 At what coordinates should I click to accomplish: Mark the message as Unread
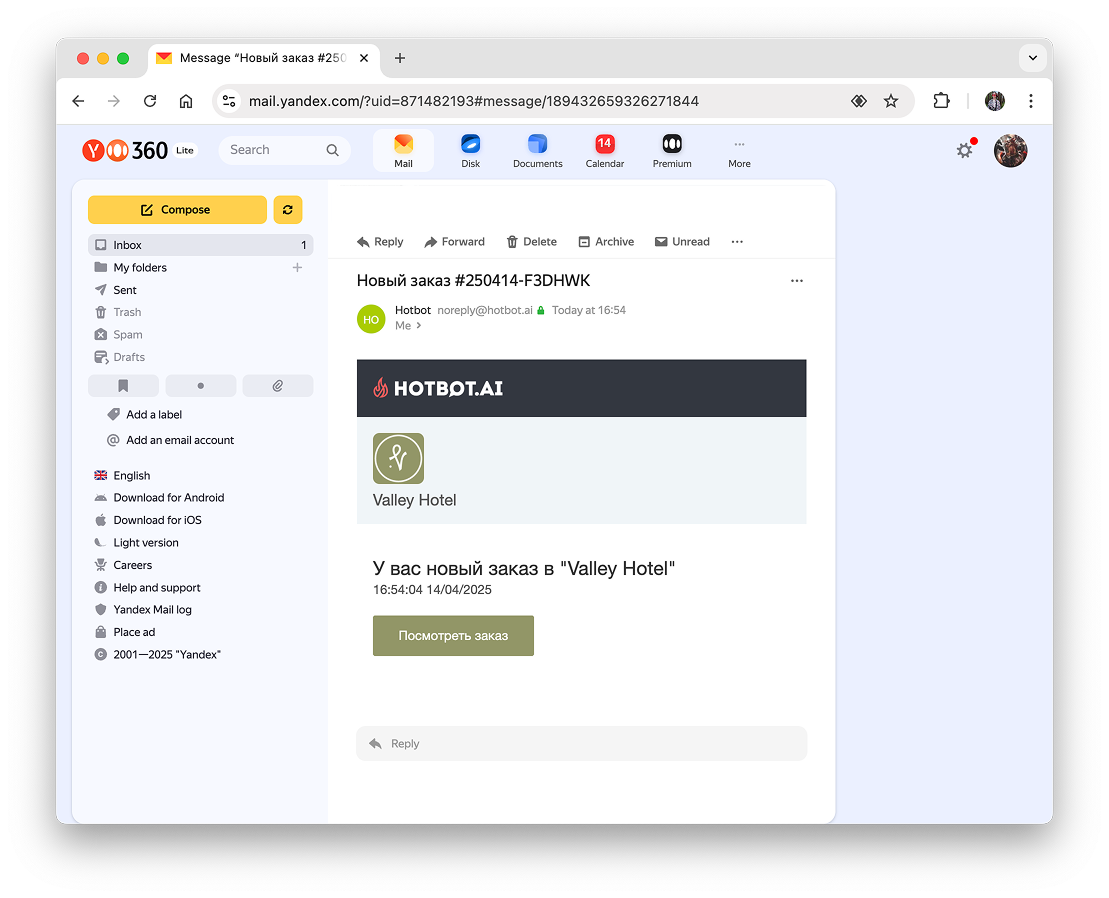(x=683, y=242)
